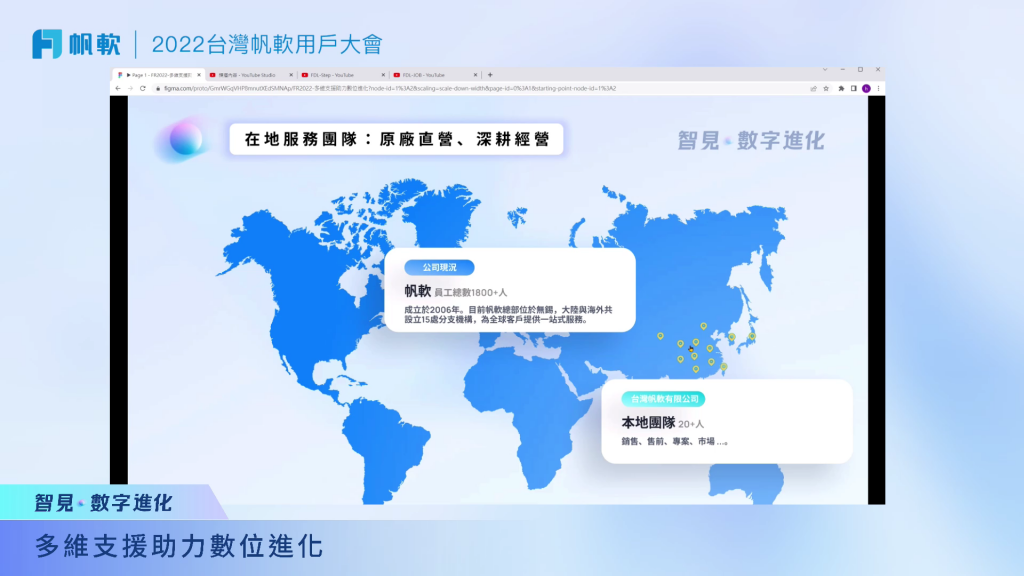
Task: Click the 多維支援助力數位進化 caption
Action: (179, 546)
